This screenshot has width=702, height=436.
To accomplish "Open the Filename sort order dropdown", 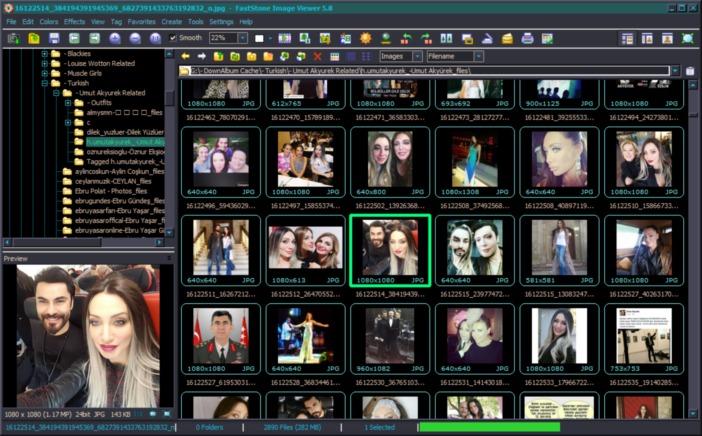I will [477, 57].
